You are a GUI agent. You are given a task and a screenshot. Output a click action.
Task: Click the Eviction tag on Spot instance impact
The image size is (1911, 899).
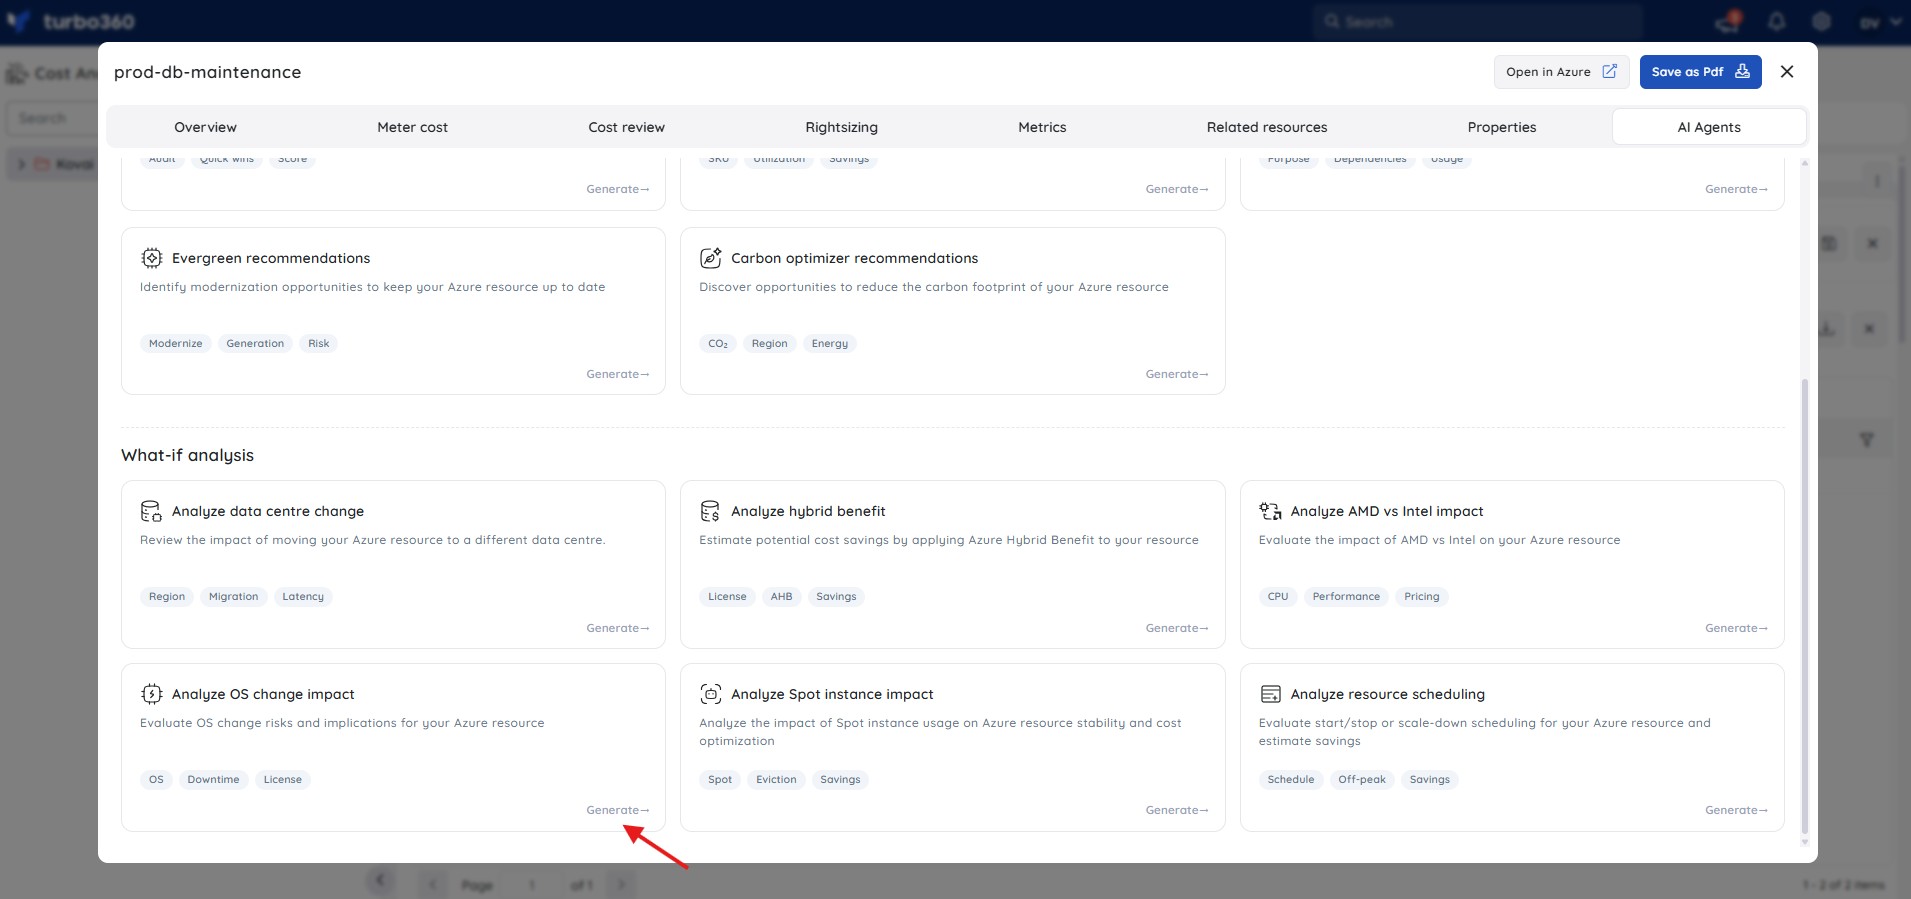point(776,780)
